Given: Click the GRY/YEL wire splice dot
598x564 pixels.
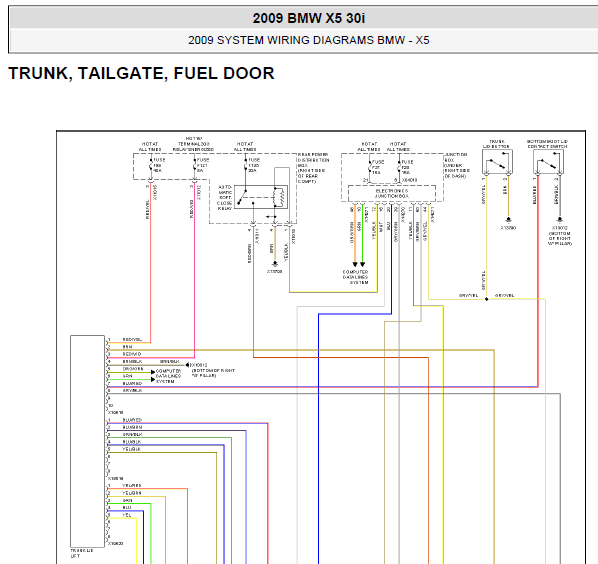Looking at the screenshot, I should 486,299.
